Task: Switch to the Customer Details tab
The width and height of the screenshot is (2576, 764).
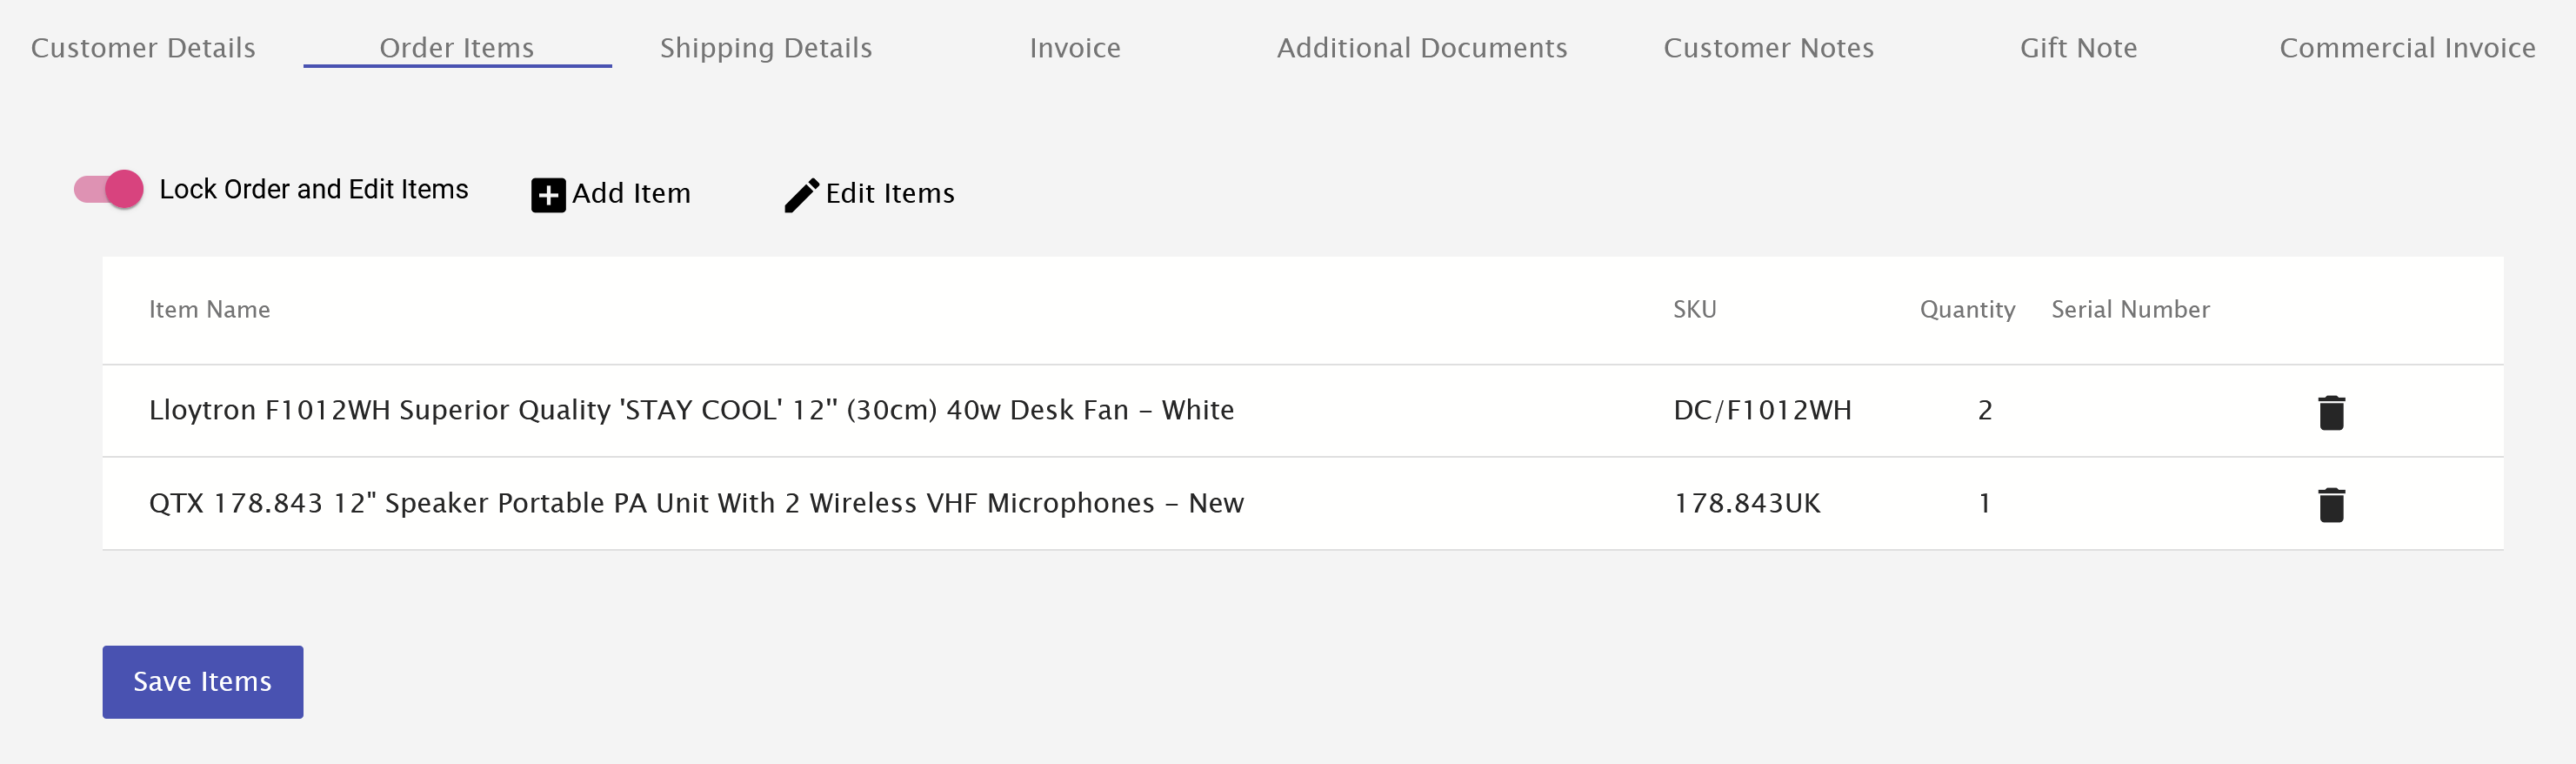Action: pyautogui.click(x=143, y=47)
